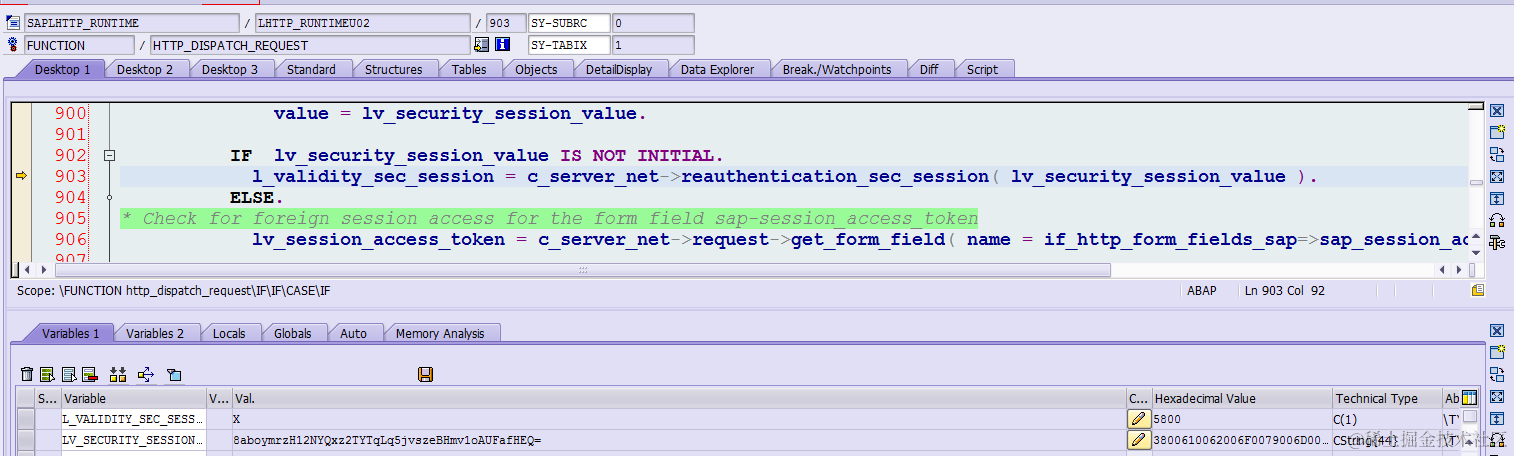Click the Technical Type column header
This screenshot has width=1514, height=456.
pos(1387,398)
